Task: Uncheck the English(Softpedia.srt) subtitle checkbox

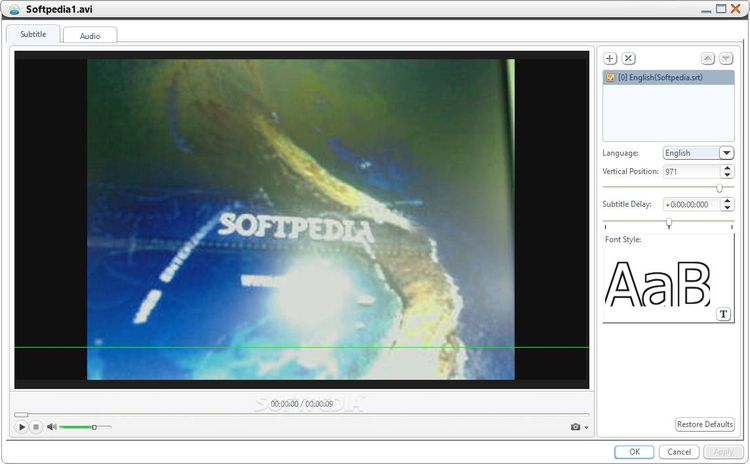Action: tap(610, 77)
